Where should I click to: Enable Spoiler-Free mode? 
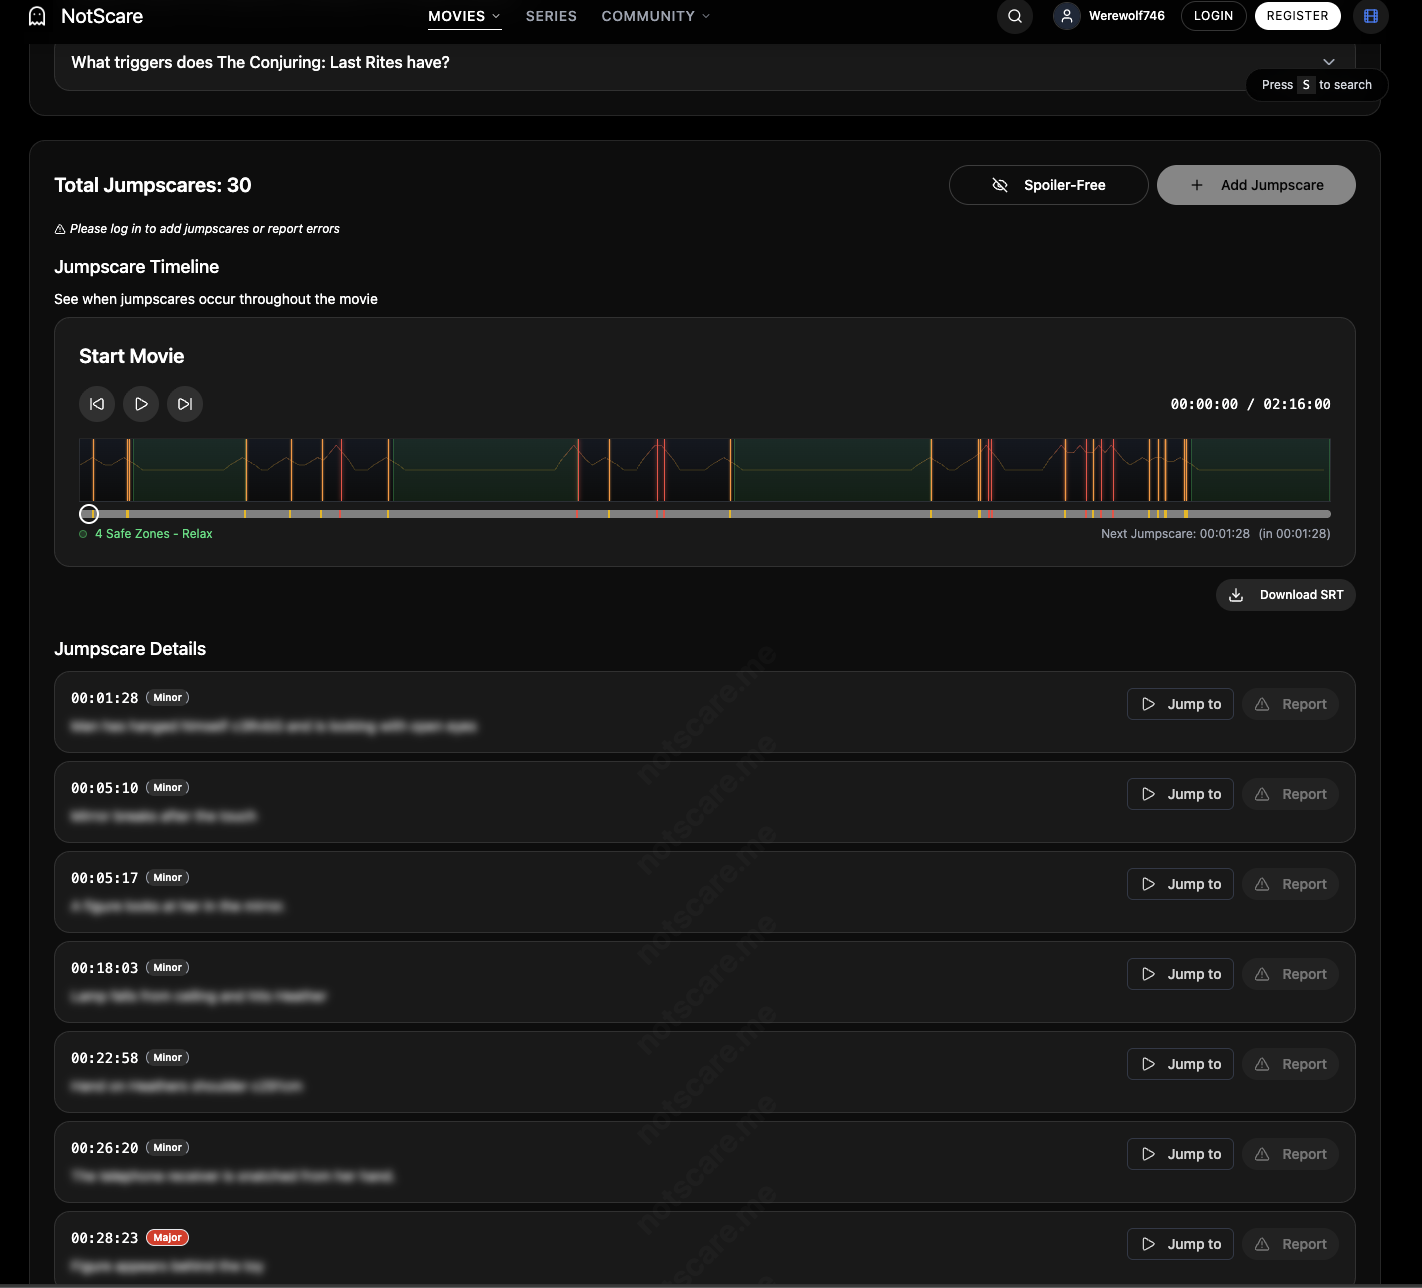[1048, 185]
